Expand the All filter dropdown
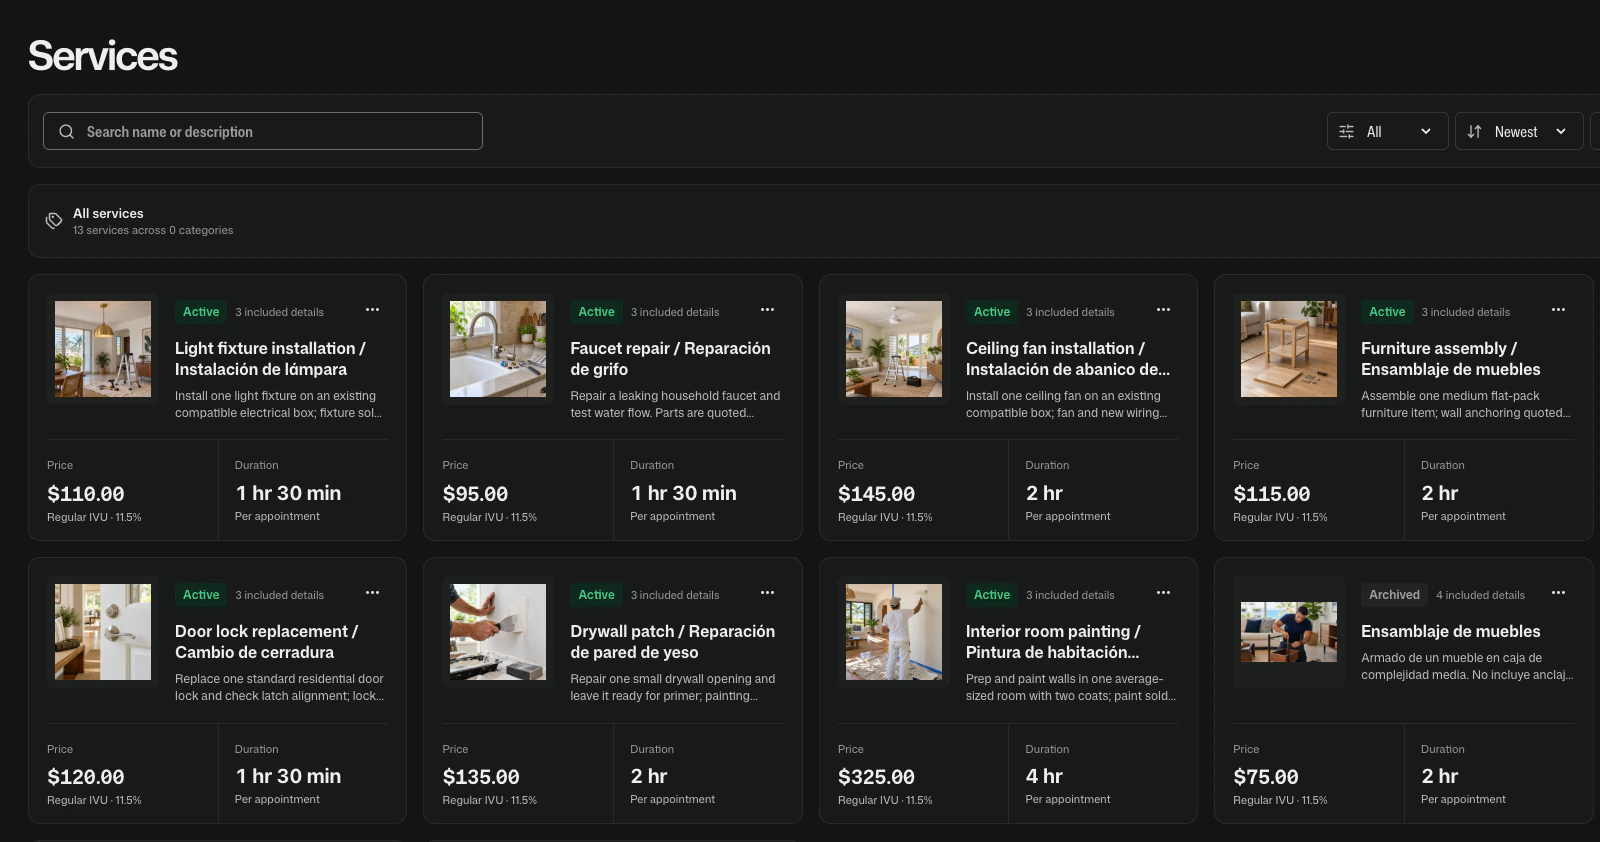This screenshot has width=1600, height=842. (1387, 131)
